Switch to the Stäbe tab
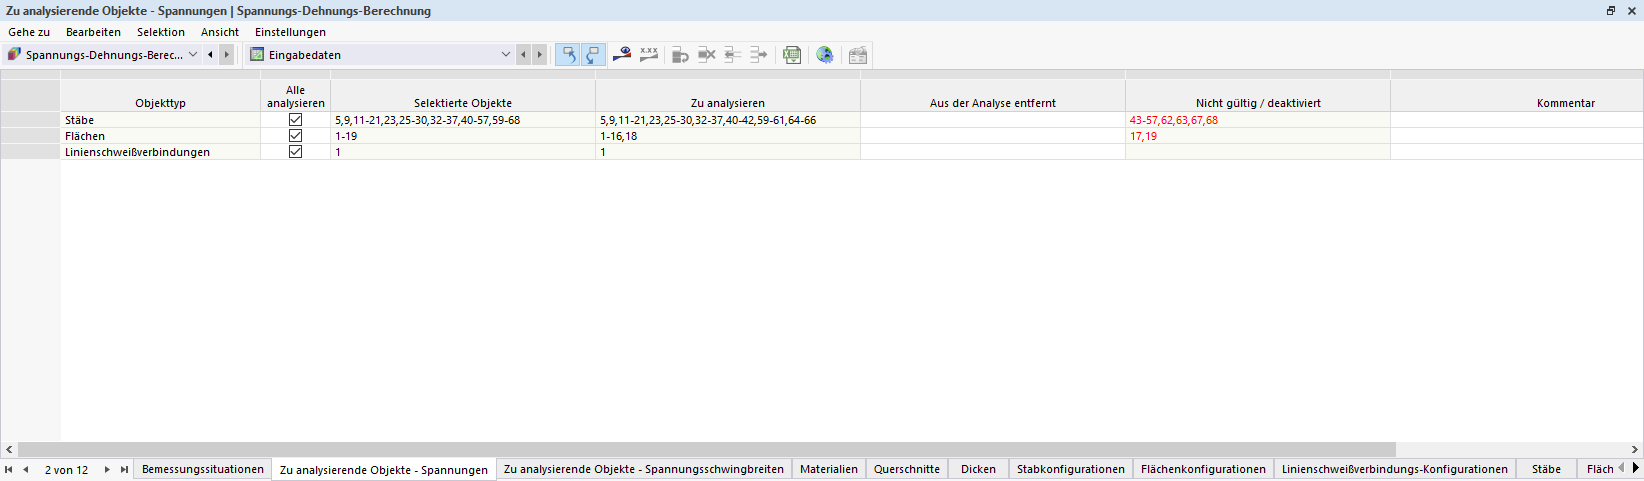Image resolution: width=1644 pixels, height=481 pixels. (x=1546, y=469)
